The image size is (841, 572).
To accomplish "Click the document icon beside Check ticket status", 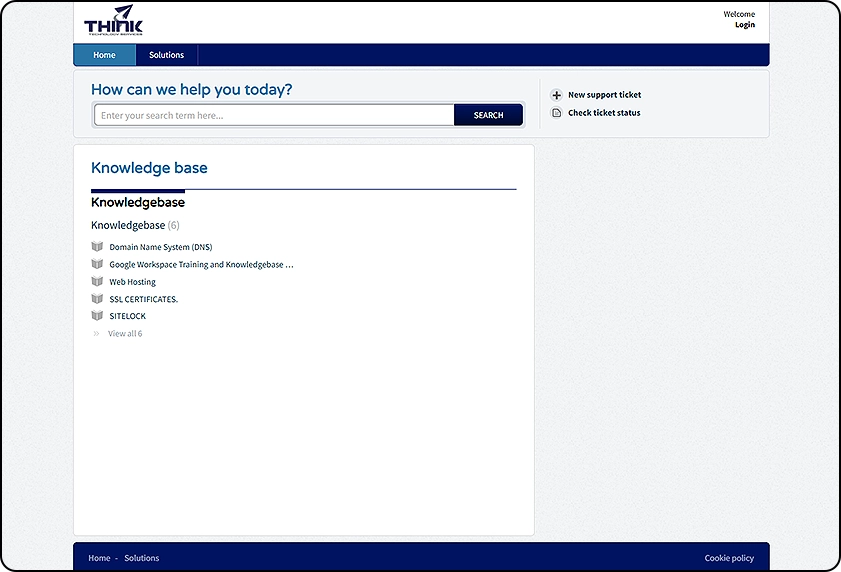I will click(x=557, y=113).
